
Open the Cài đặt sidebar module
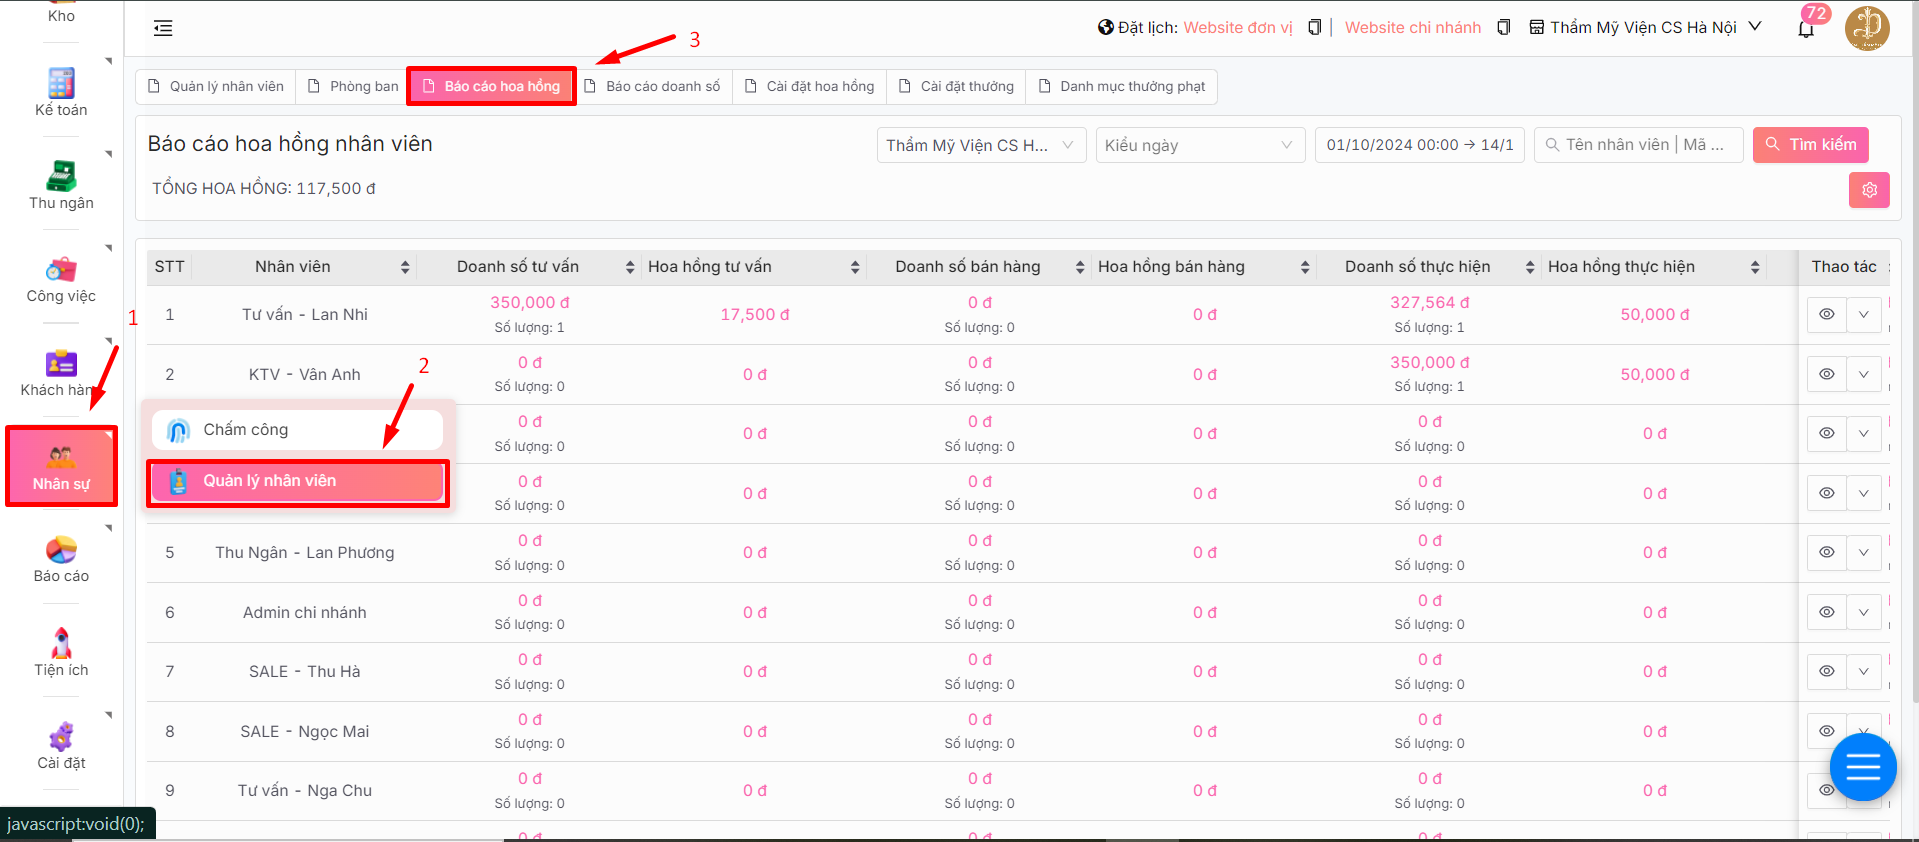click(61, 746)
